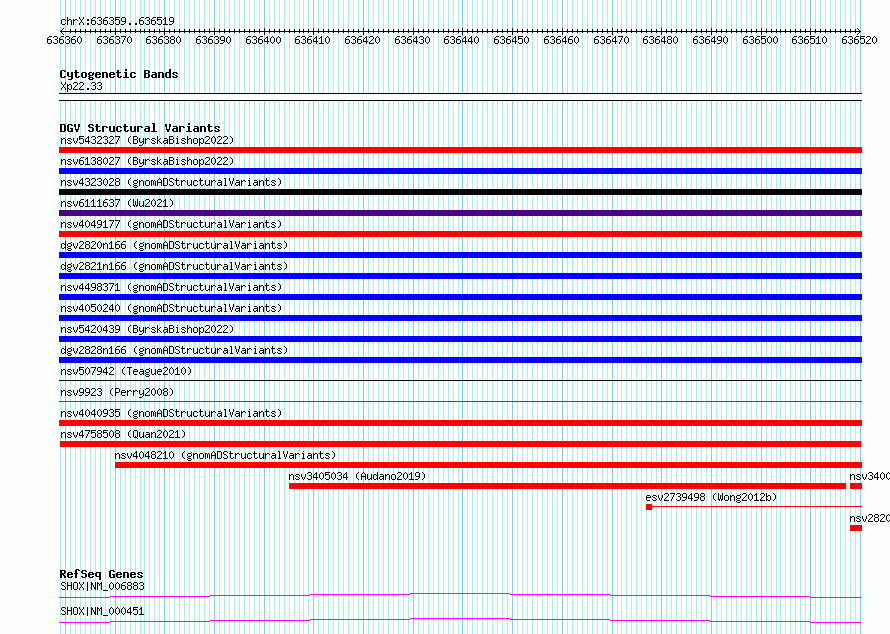Open variant esv2739498 (Wong2012b) label
Screen dimensions: 890x634
(711, 497)
